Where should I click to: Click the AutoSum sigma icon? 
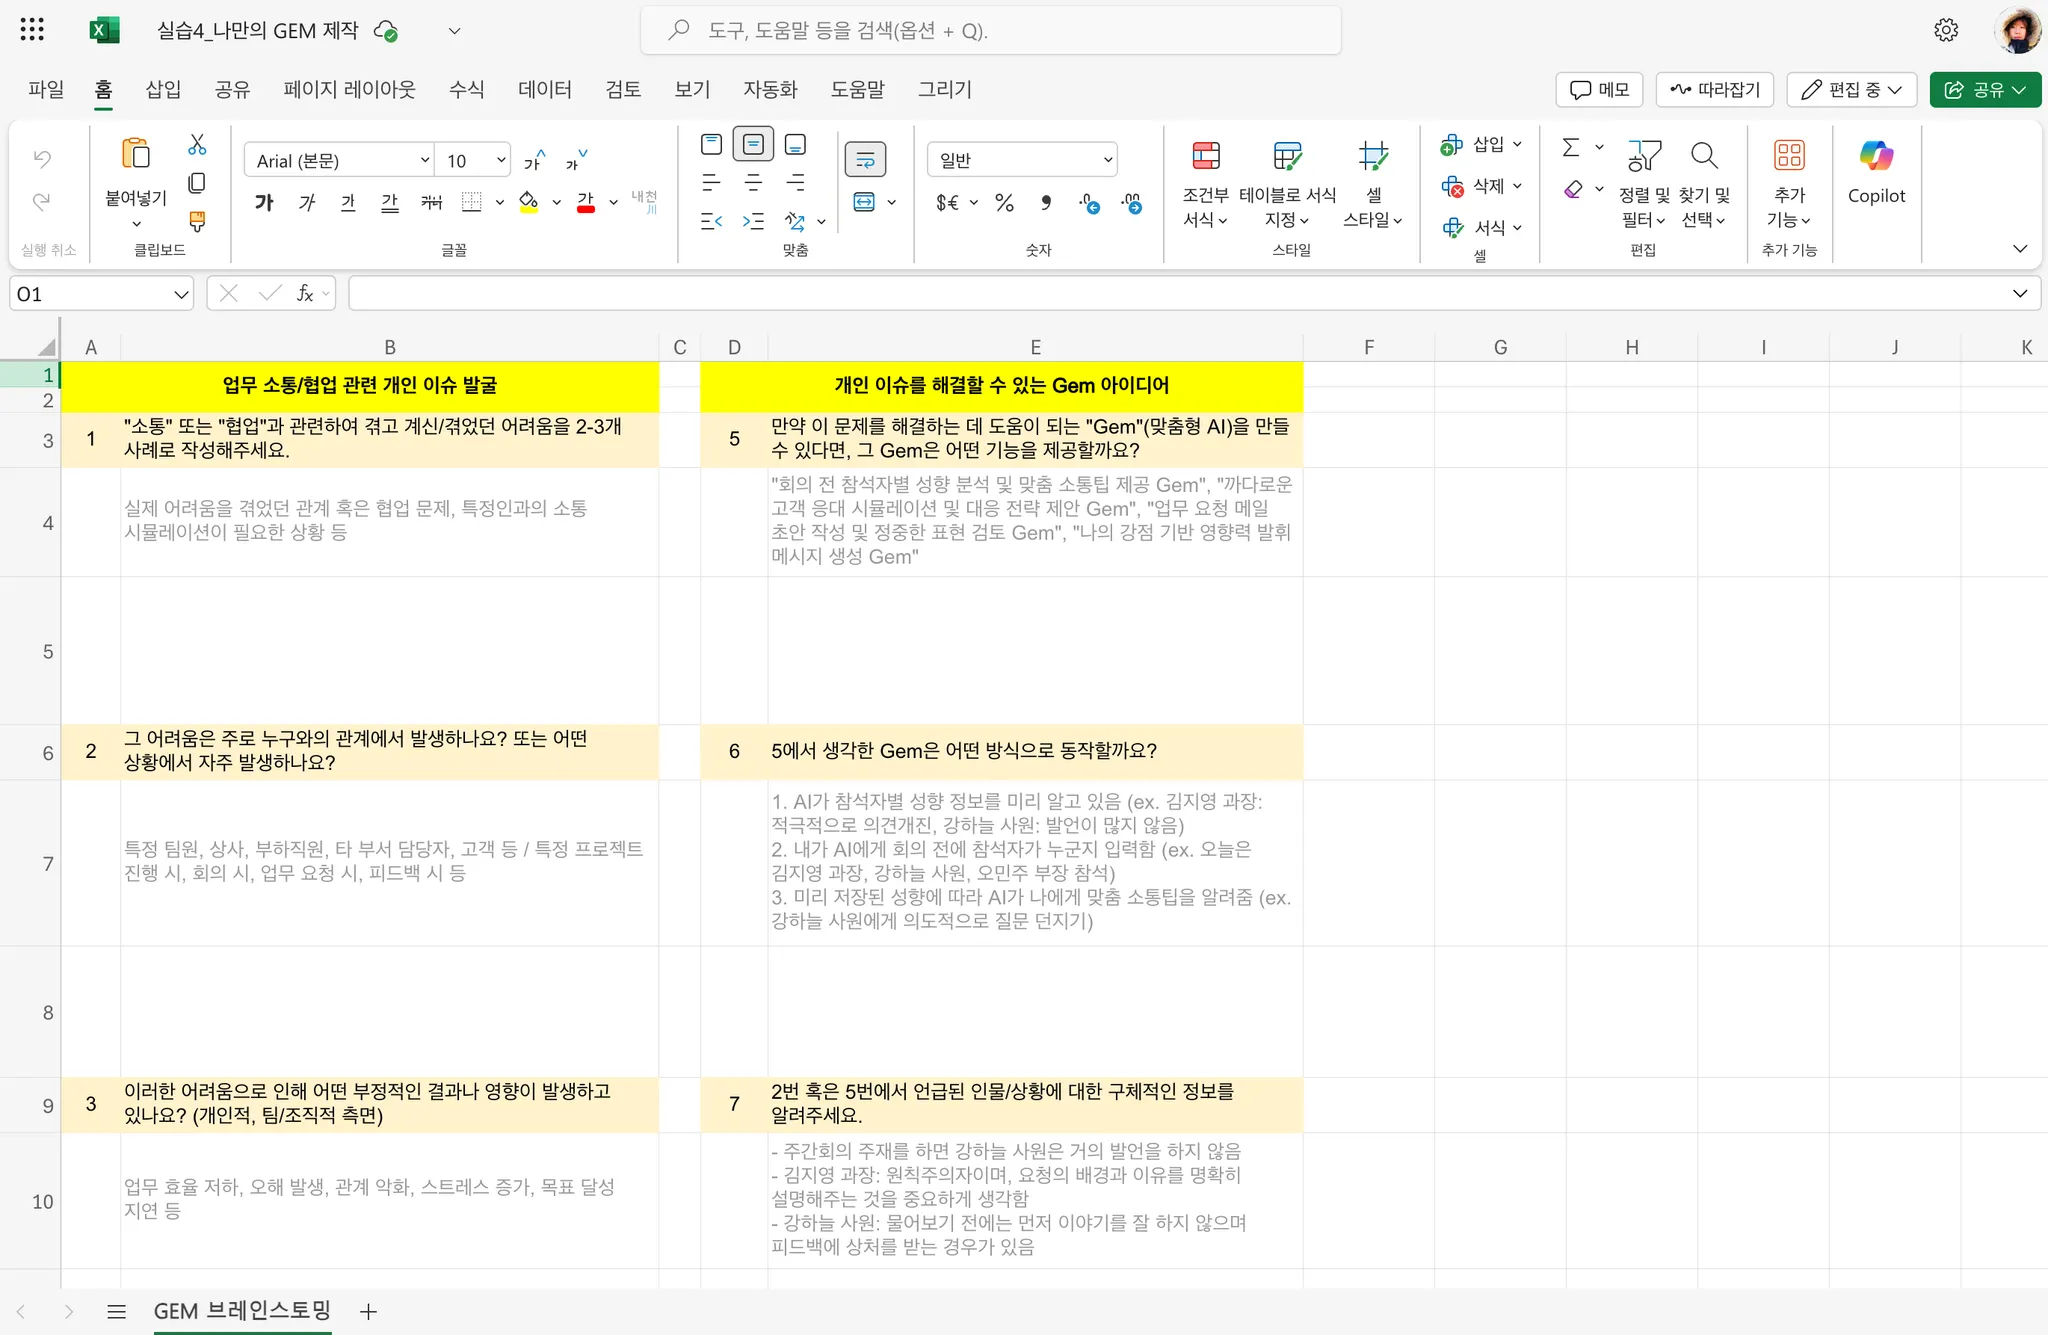(1571, 148)
